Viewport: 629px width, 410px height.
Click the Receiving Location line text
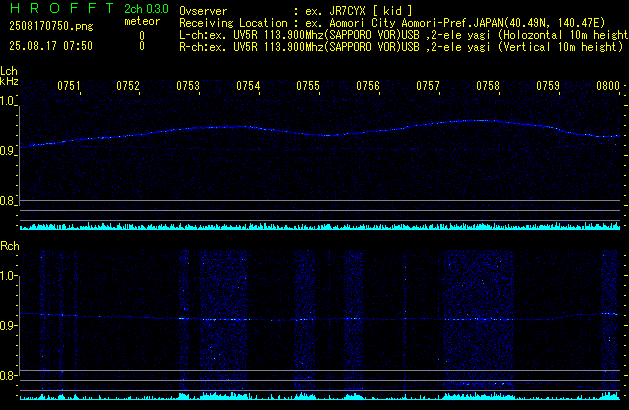pyautogui.click(x=392, y=23)
